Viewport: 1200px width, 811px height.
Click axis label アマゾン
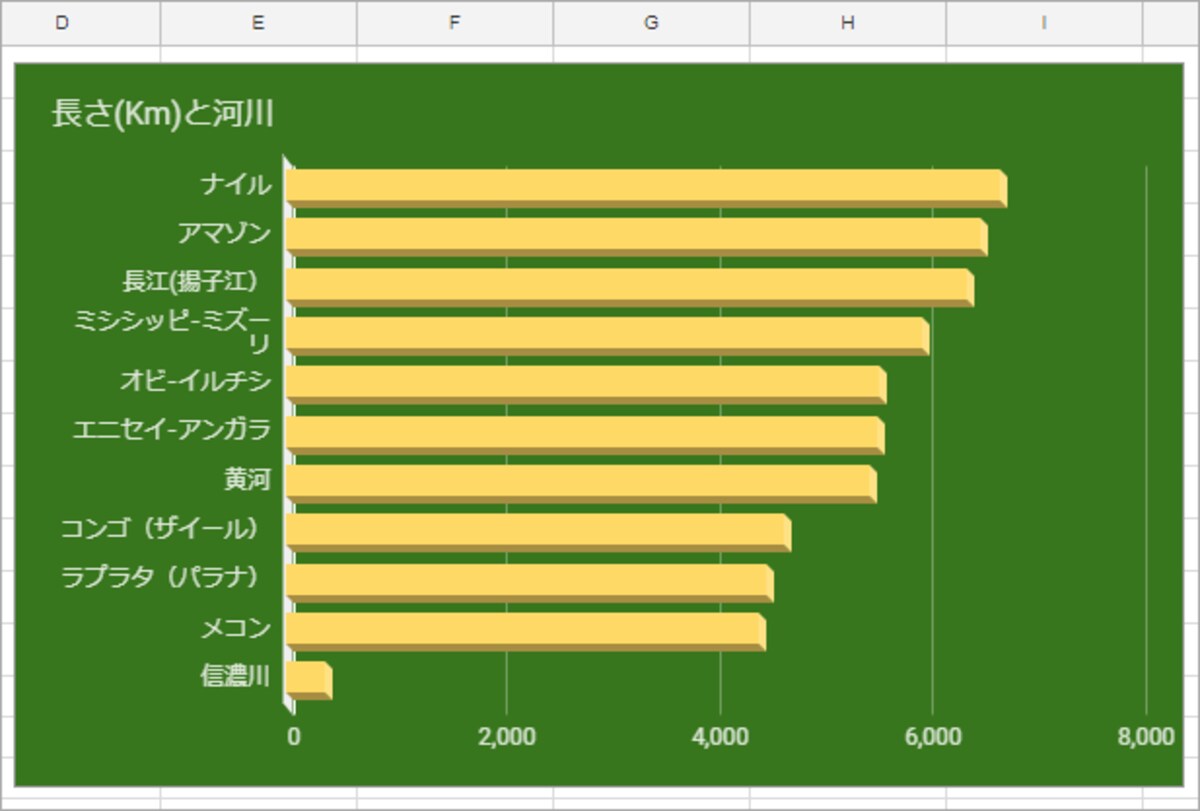click(224, 233)
